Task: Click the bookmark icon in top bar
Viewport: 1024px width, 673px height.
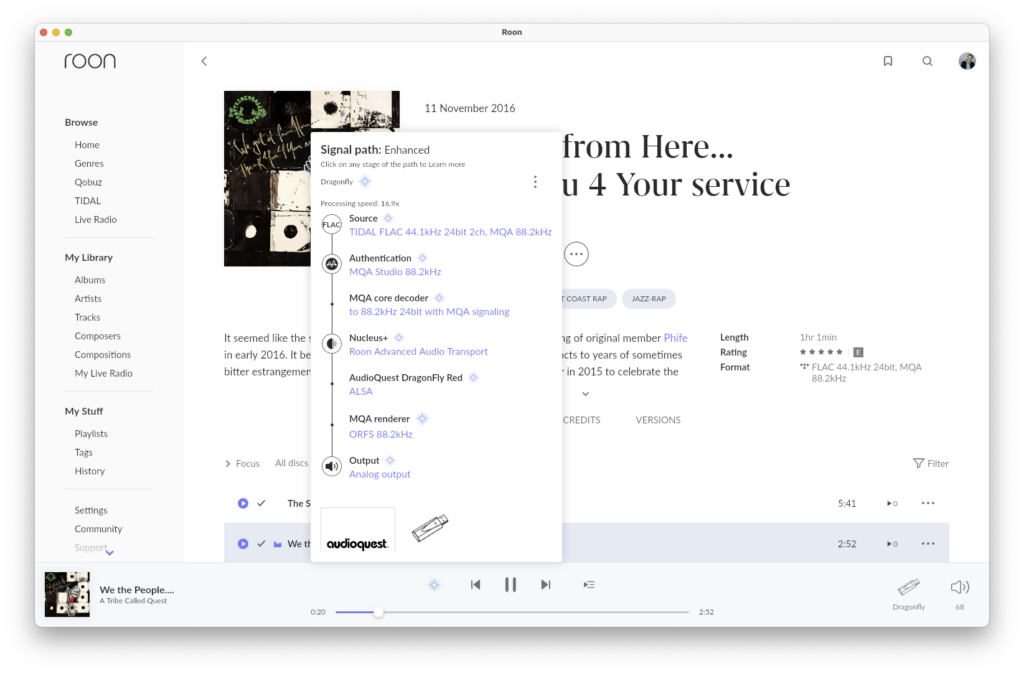Action: pyautogui.click(x=888, y=61)
